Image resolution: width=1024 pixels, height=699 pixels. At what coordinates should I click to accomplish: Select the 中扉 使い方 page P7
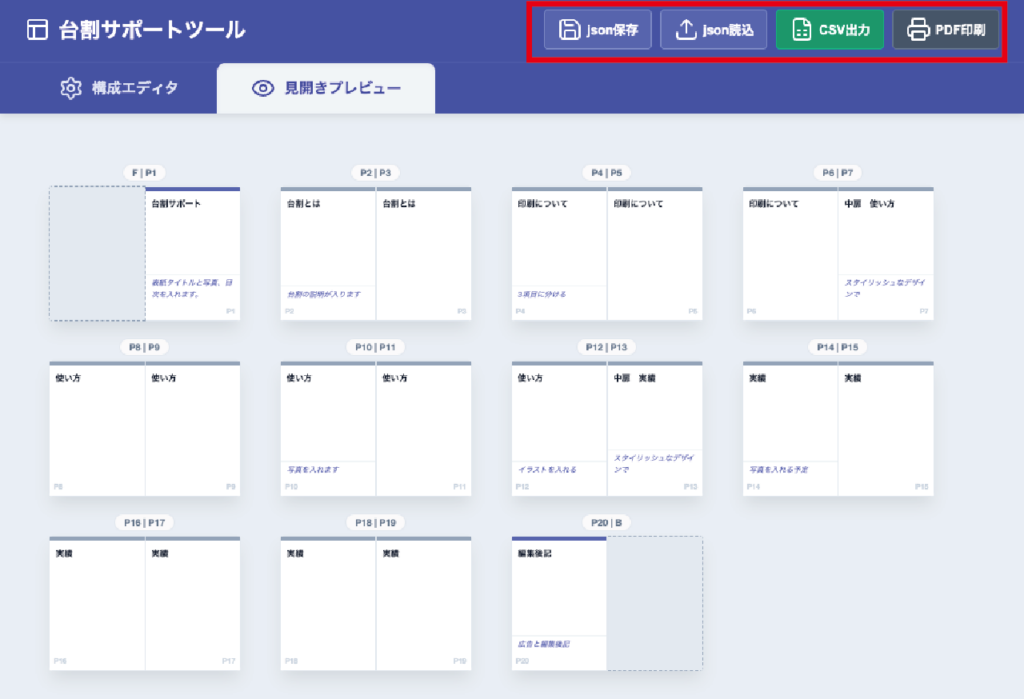pyautogui.click(x=886, y=254)
